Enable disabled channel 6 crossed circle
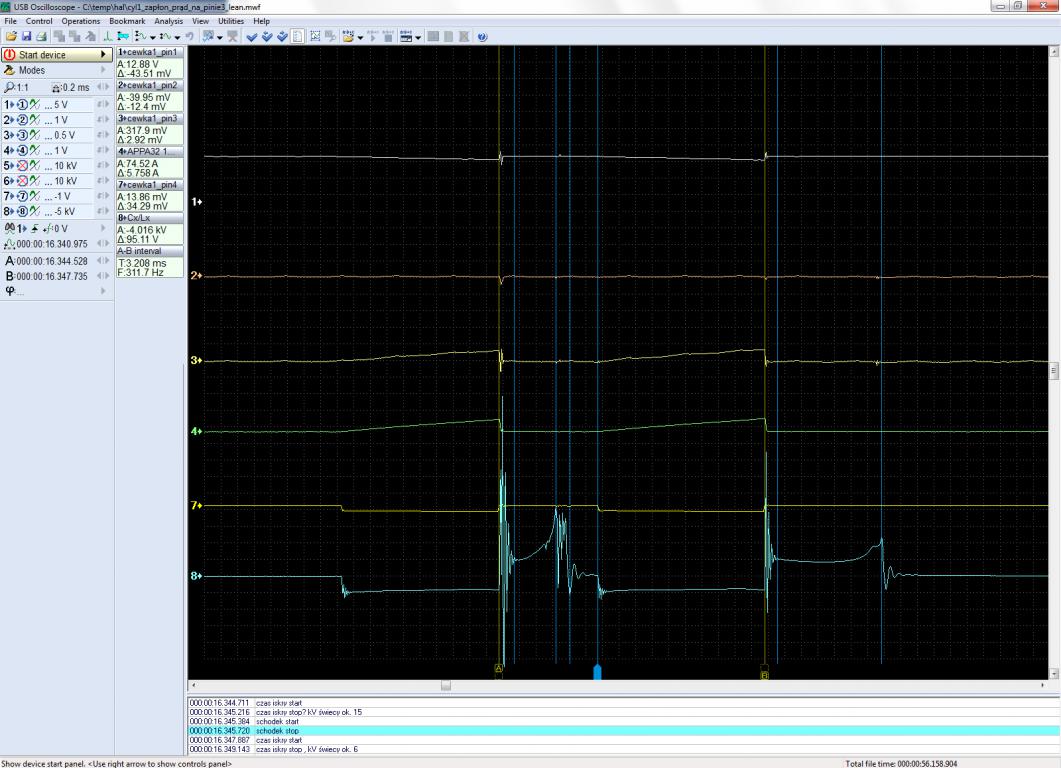This screenshot has width=1061, height=768. (22, 181)
